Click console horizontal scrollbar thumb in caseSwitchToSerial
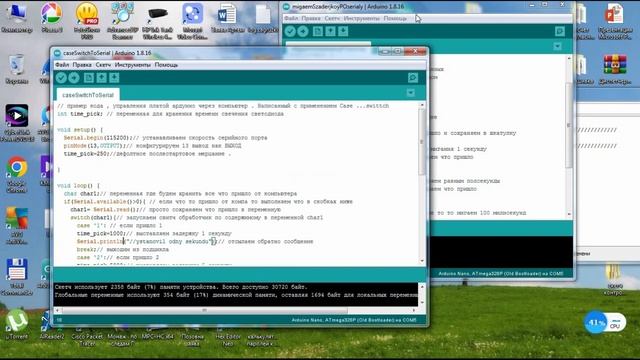Screen dimensions: 640x360 click(204, 311)
